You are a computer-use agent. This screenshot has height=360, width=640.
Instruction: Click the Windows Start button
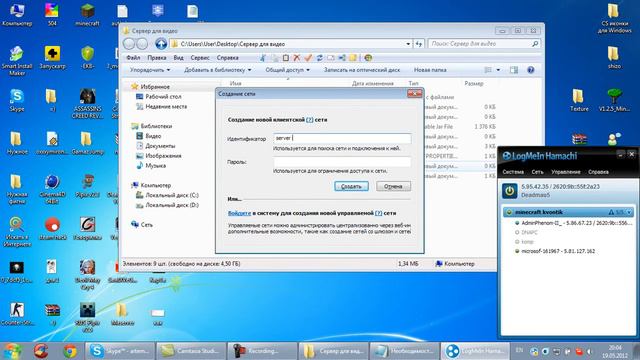click(x=12, y=351)
